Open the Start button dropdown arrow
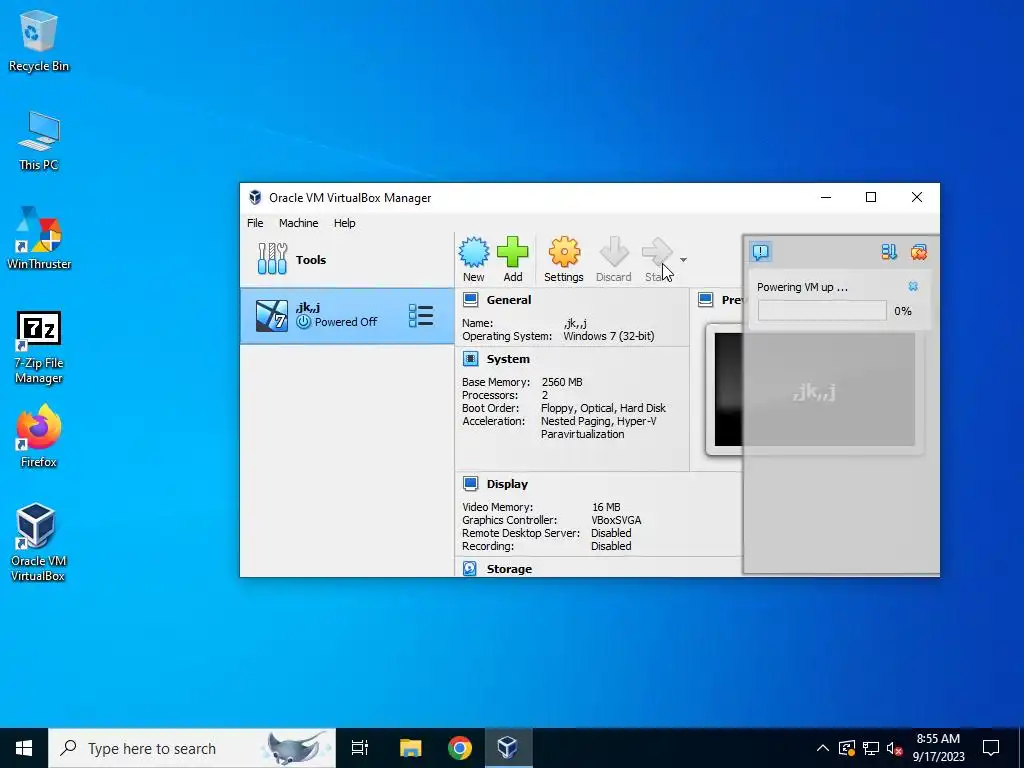The width and height of the screenshot is (1024, 768). point(683,260)
